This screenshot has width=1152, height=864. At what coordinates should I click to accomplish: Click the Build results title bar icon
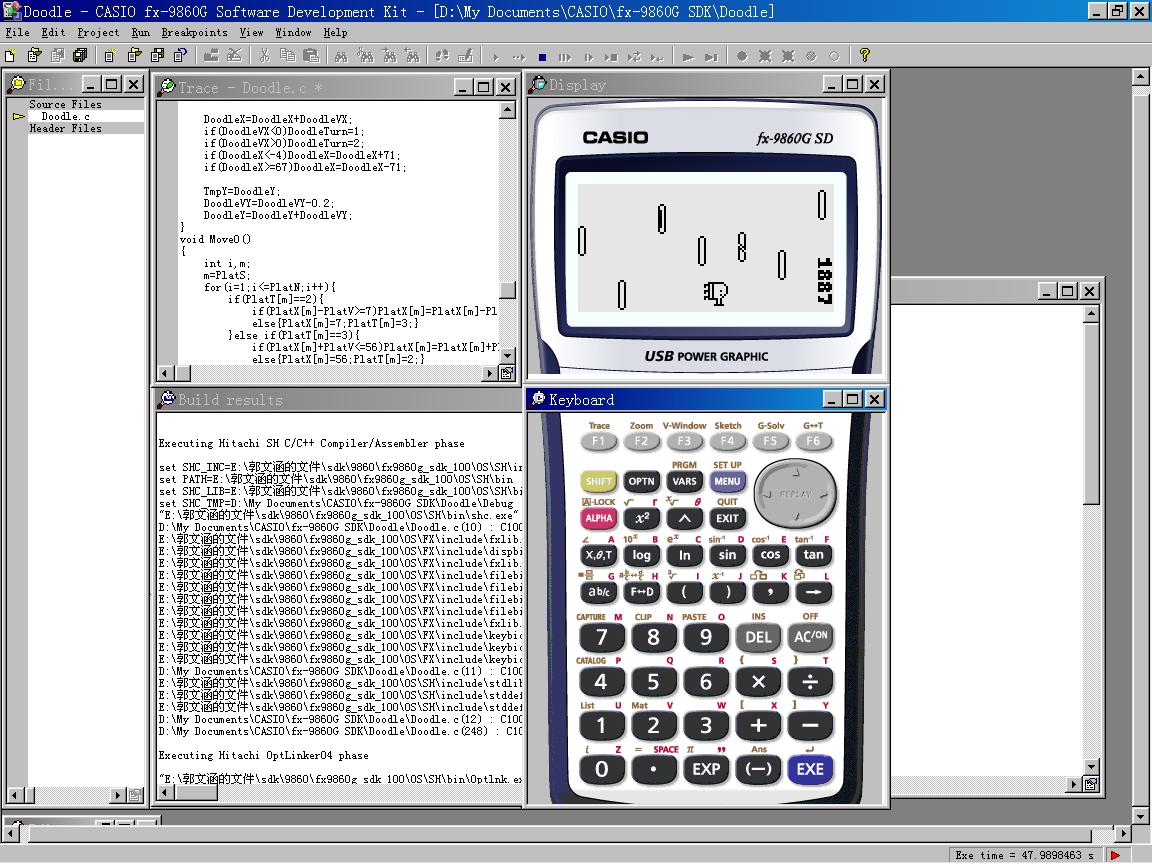click(168, 399)
